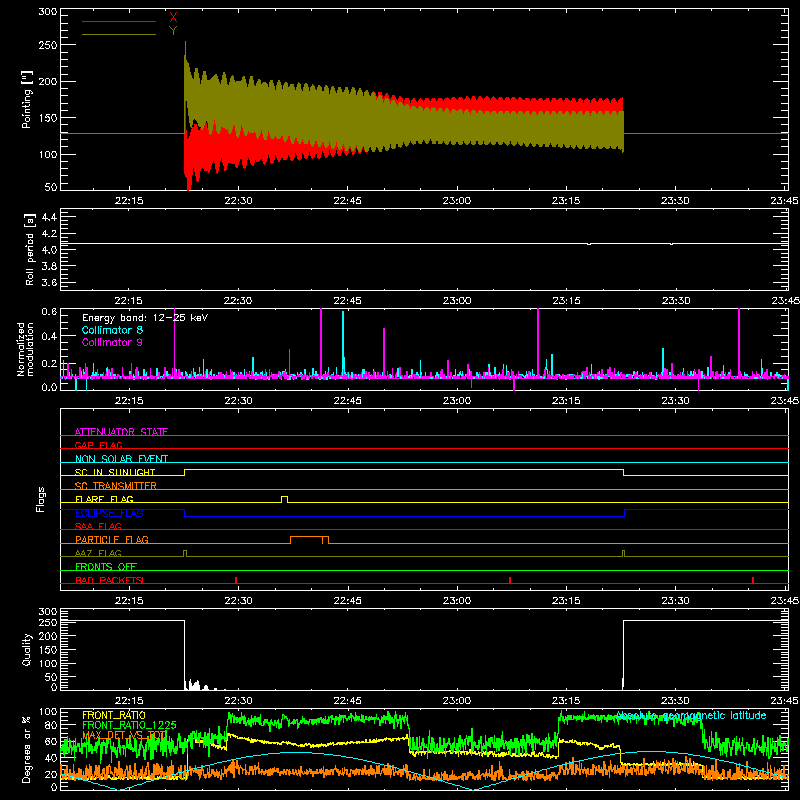
Task: Click the '0.4' modulation axis value
Action: click(49, 336)
